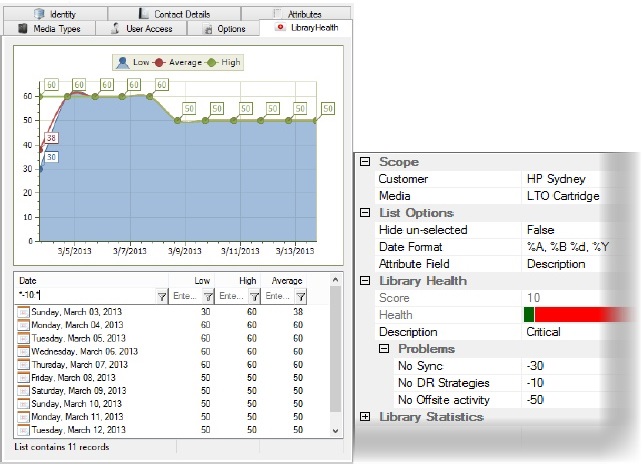Collapse the Library Health section
This screenshot has height=464, width=643.
pos(365,281)
